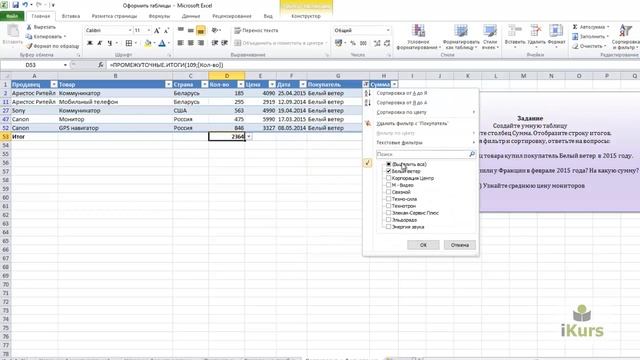Click the search field in filter popup

[x=426, y=154]
